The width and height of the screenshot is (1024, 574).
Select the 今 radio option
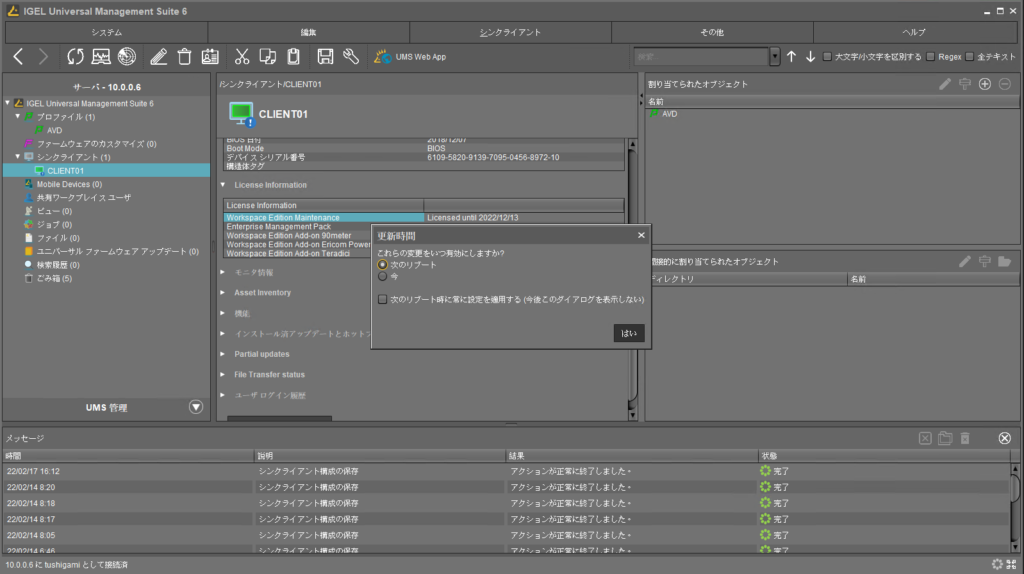383,276
